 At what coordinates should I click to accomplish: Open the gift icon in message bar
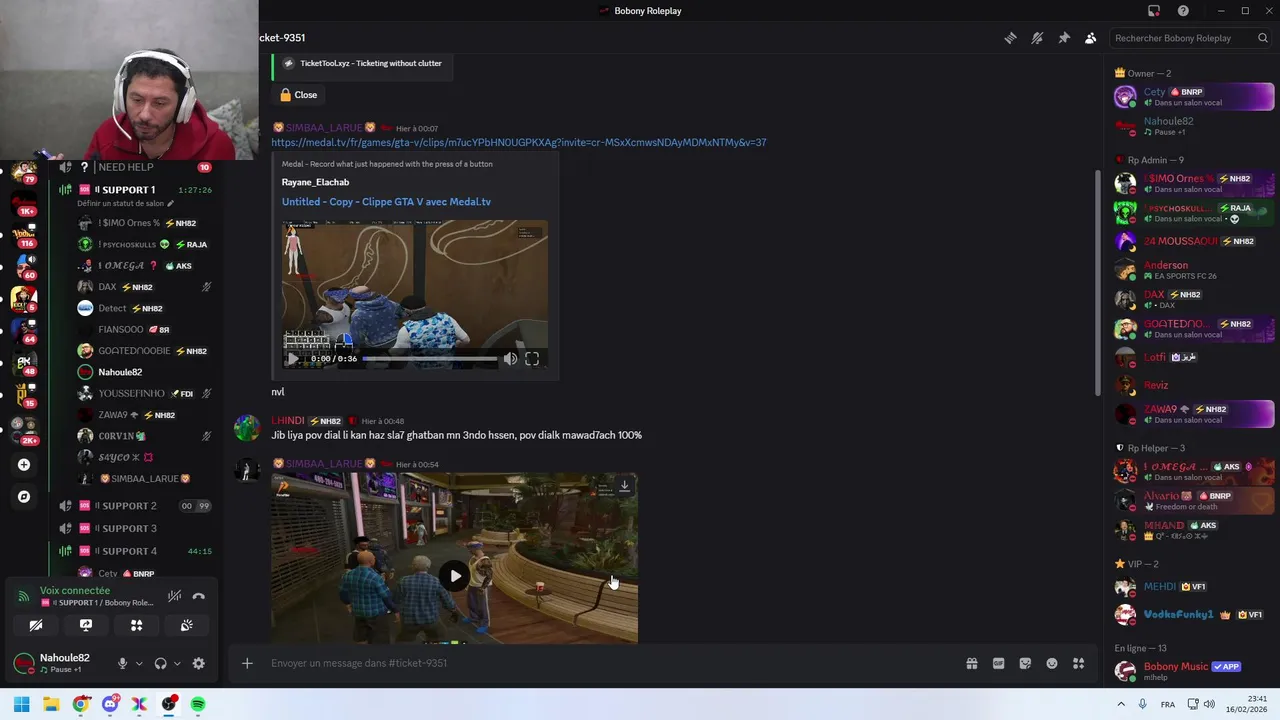click(971, 663)
